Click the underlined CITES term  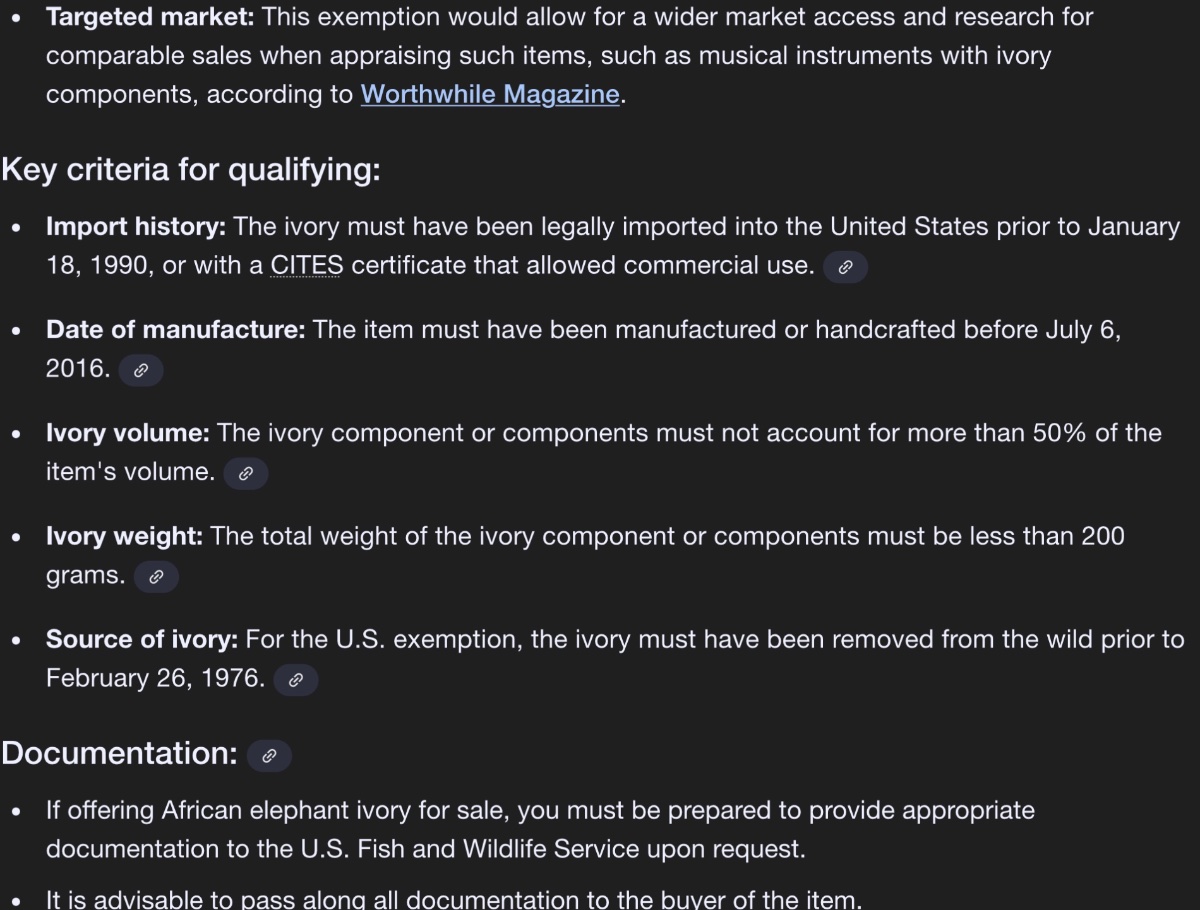(306, 266)
